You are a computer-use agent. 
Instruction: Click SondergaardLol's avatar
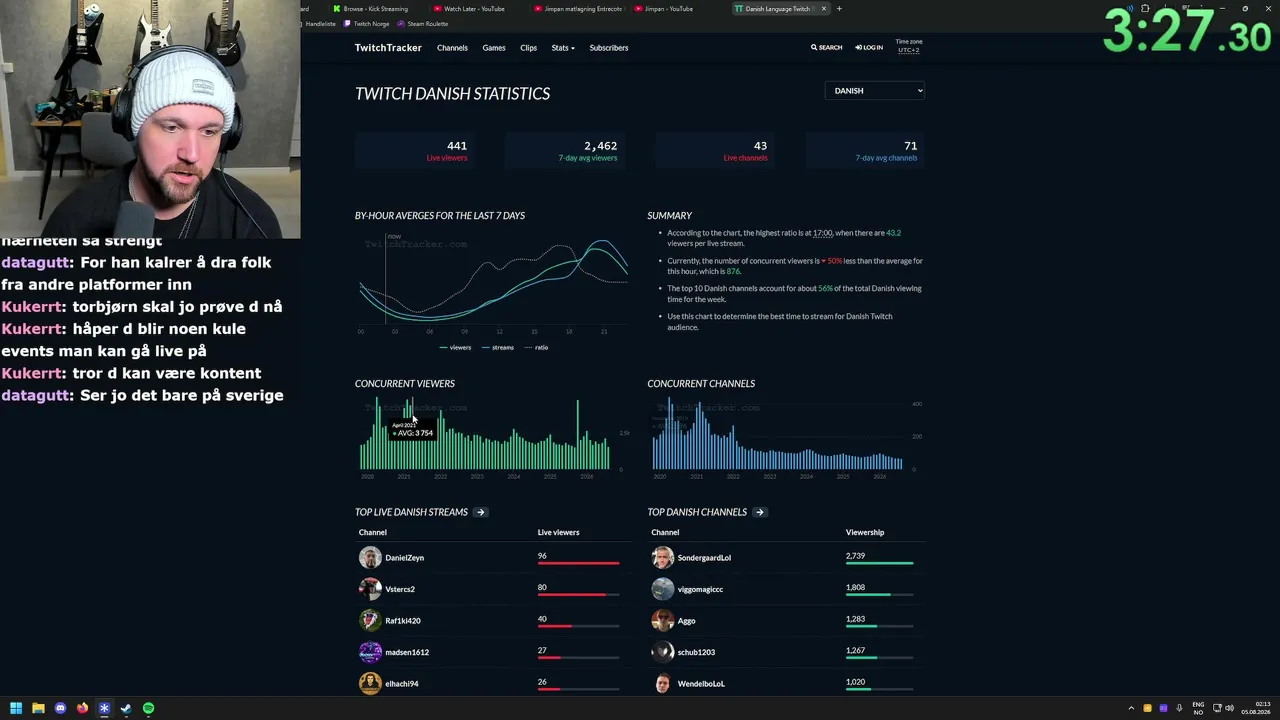tap(663, 558)
